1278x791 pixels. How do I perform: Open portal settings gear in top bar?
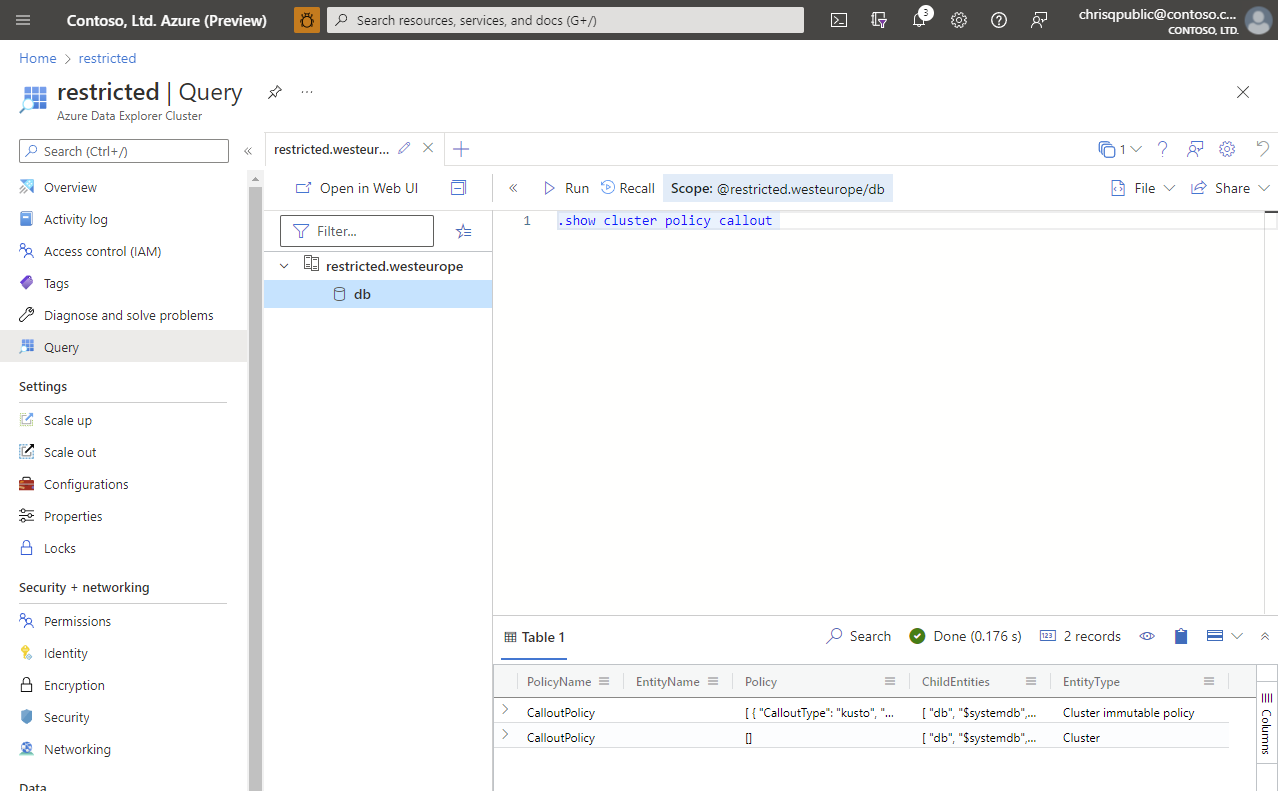click(959, 20)
